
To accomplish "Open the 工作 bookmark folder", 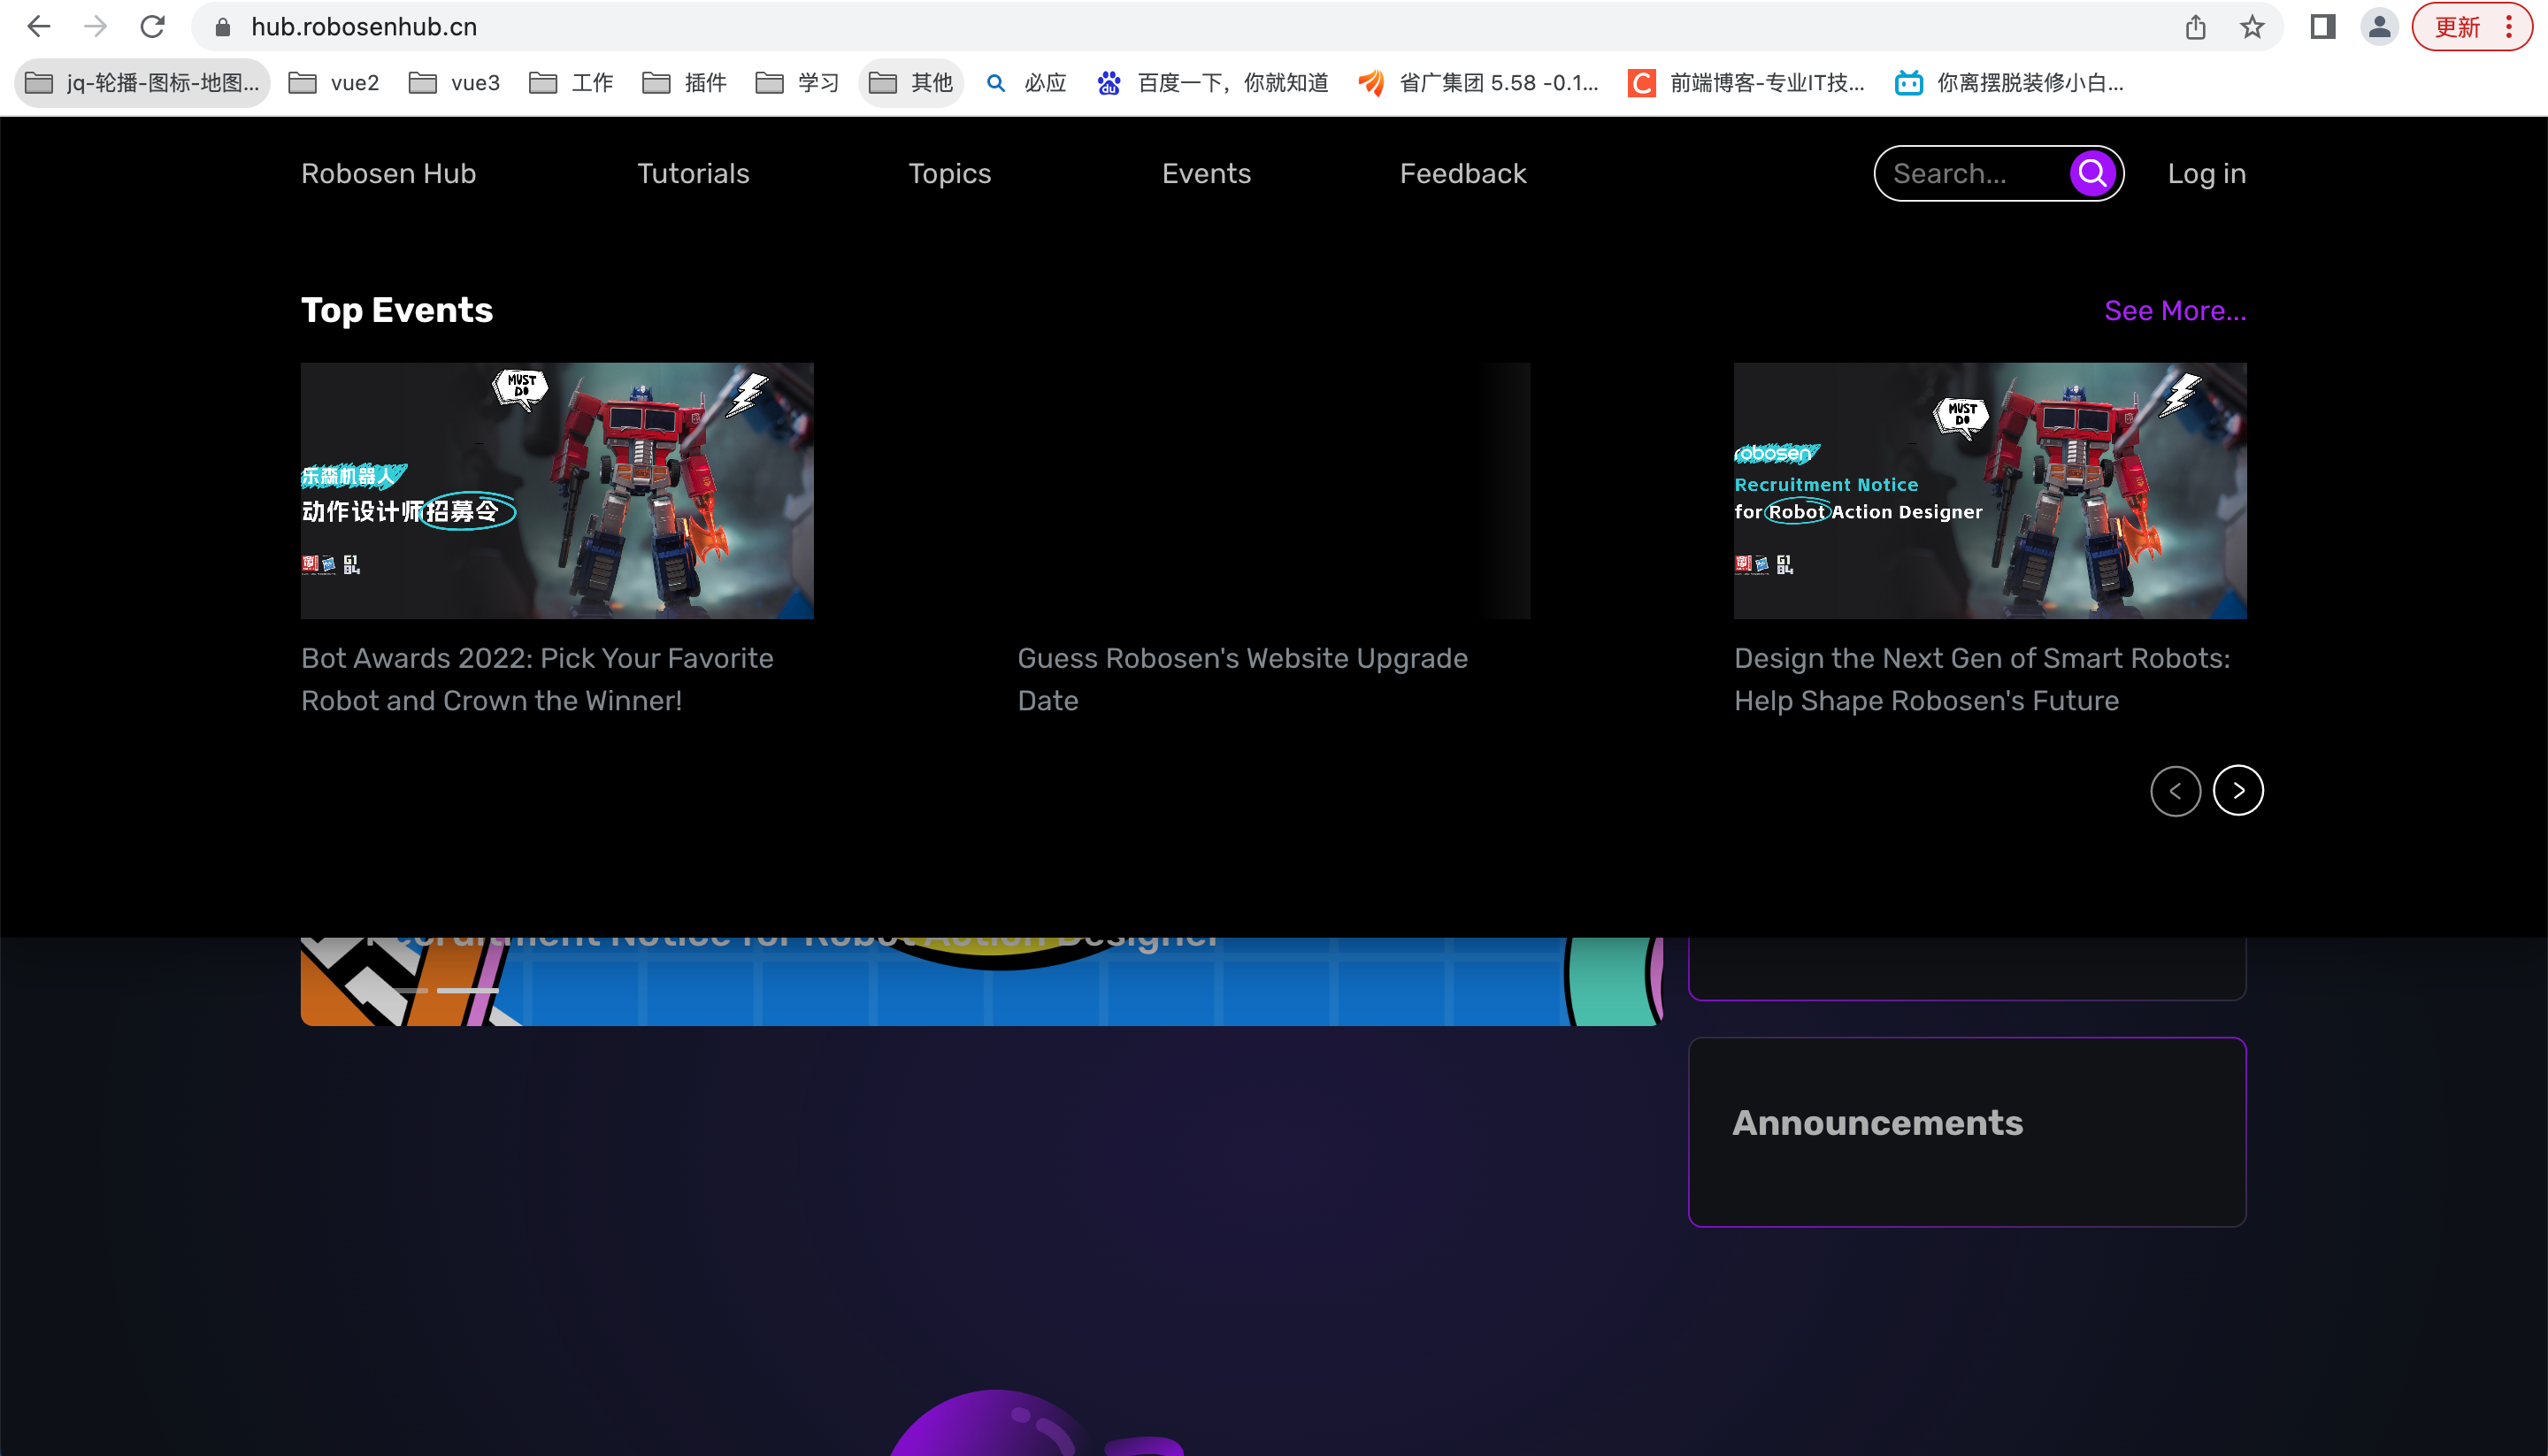I will (571, 83).
